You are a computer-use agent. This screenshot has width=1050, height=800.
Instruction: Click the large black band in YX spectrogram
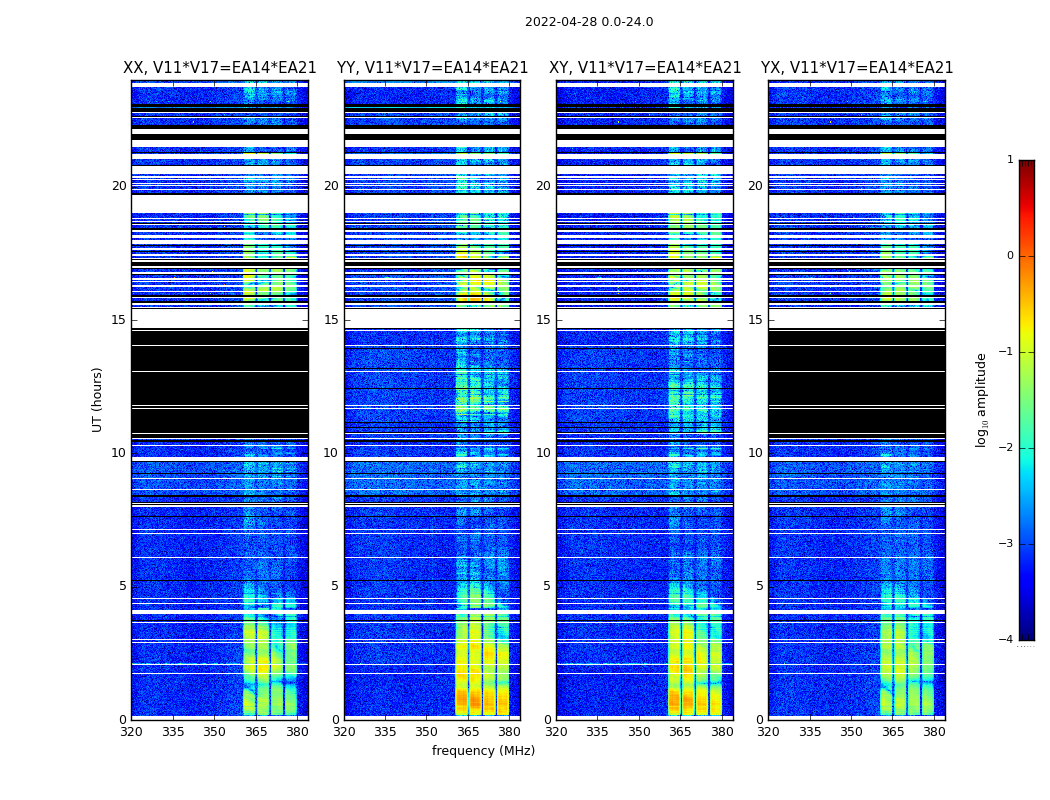coord(856,385)
